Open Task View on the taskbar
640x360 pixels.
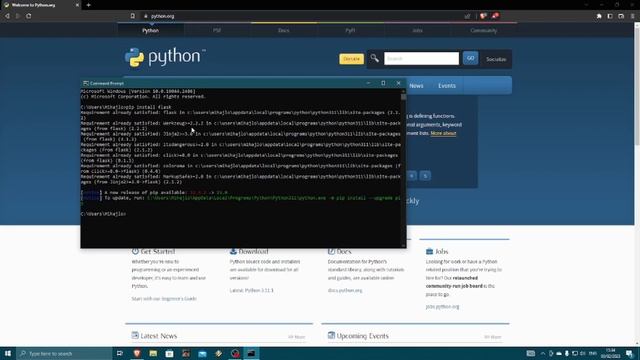[x=120, y=353]
